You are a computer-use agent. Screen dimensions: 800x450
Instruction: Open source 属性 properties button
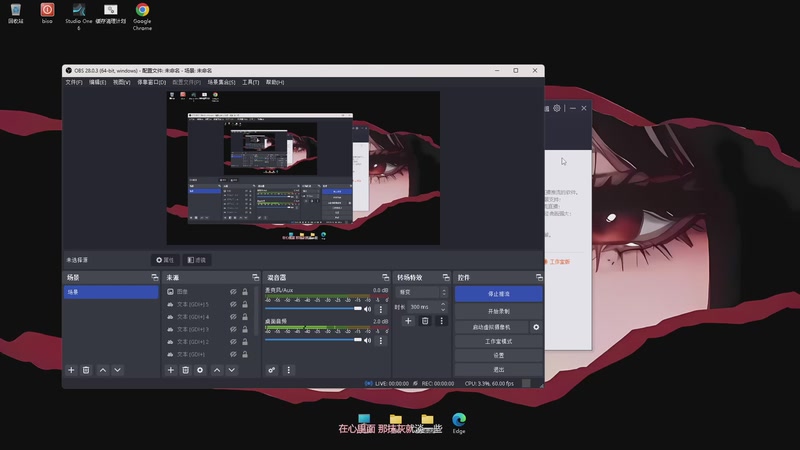point(165,260)
